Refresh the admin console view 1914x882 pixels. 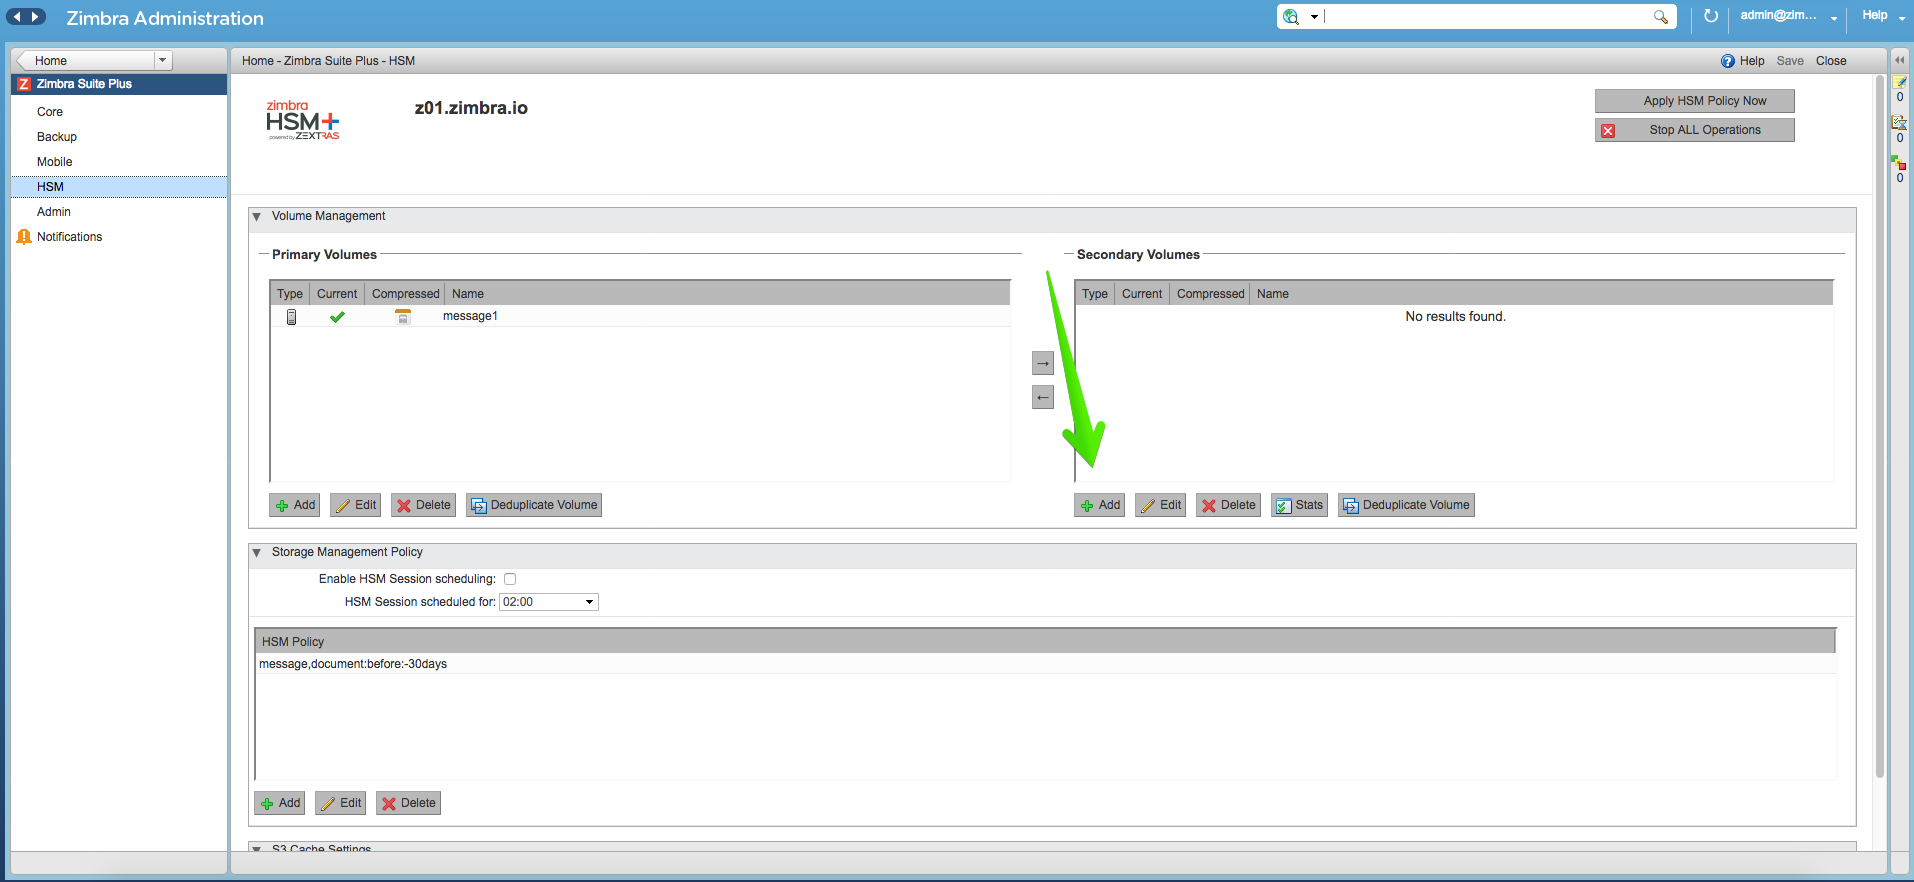click(x=1711, y=16)
